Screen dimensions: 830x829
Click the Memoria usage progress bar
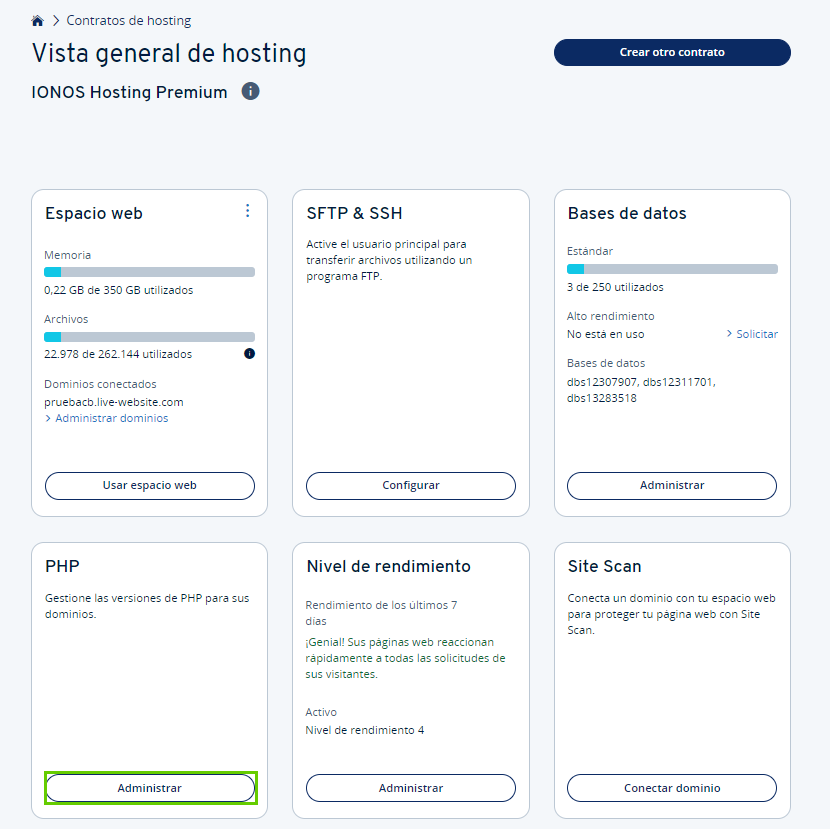(149, 272)
